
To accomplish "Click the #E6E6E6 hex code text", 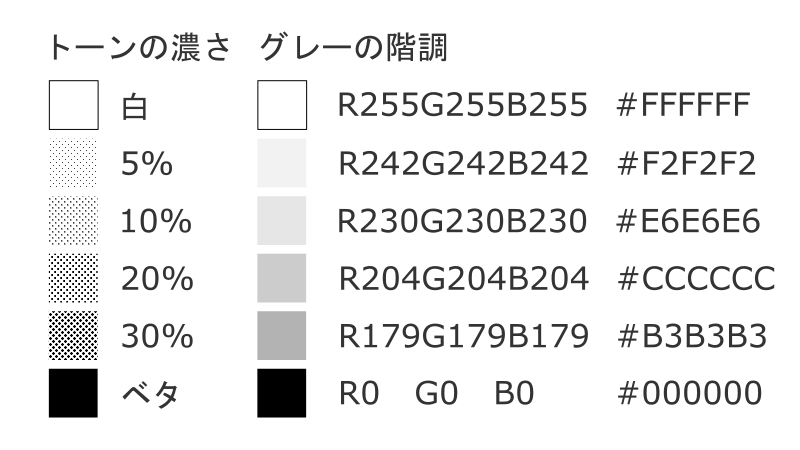I will click(x=690, y=222).
